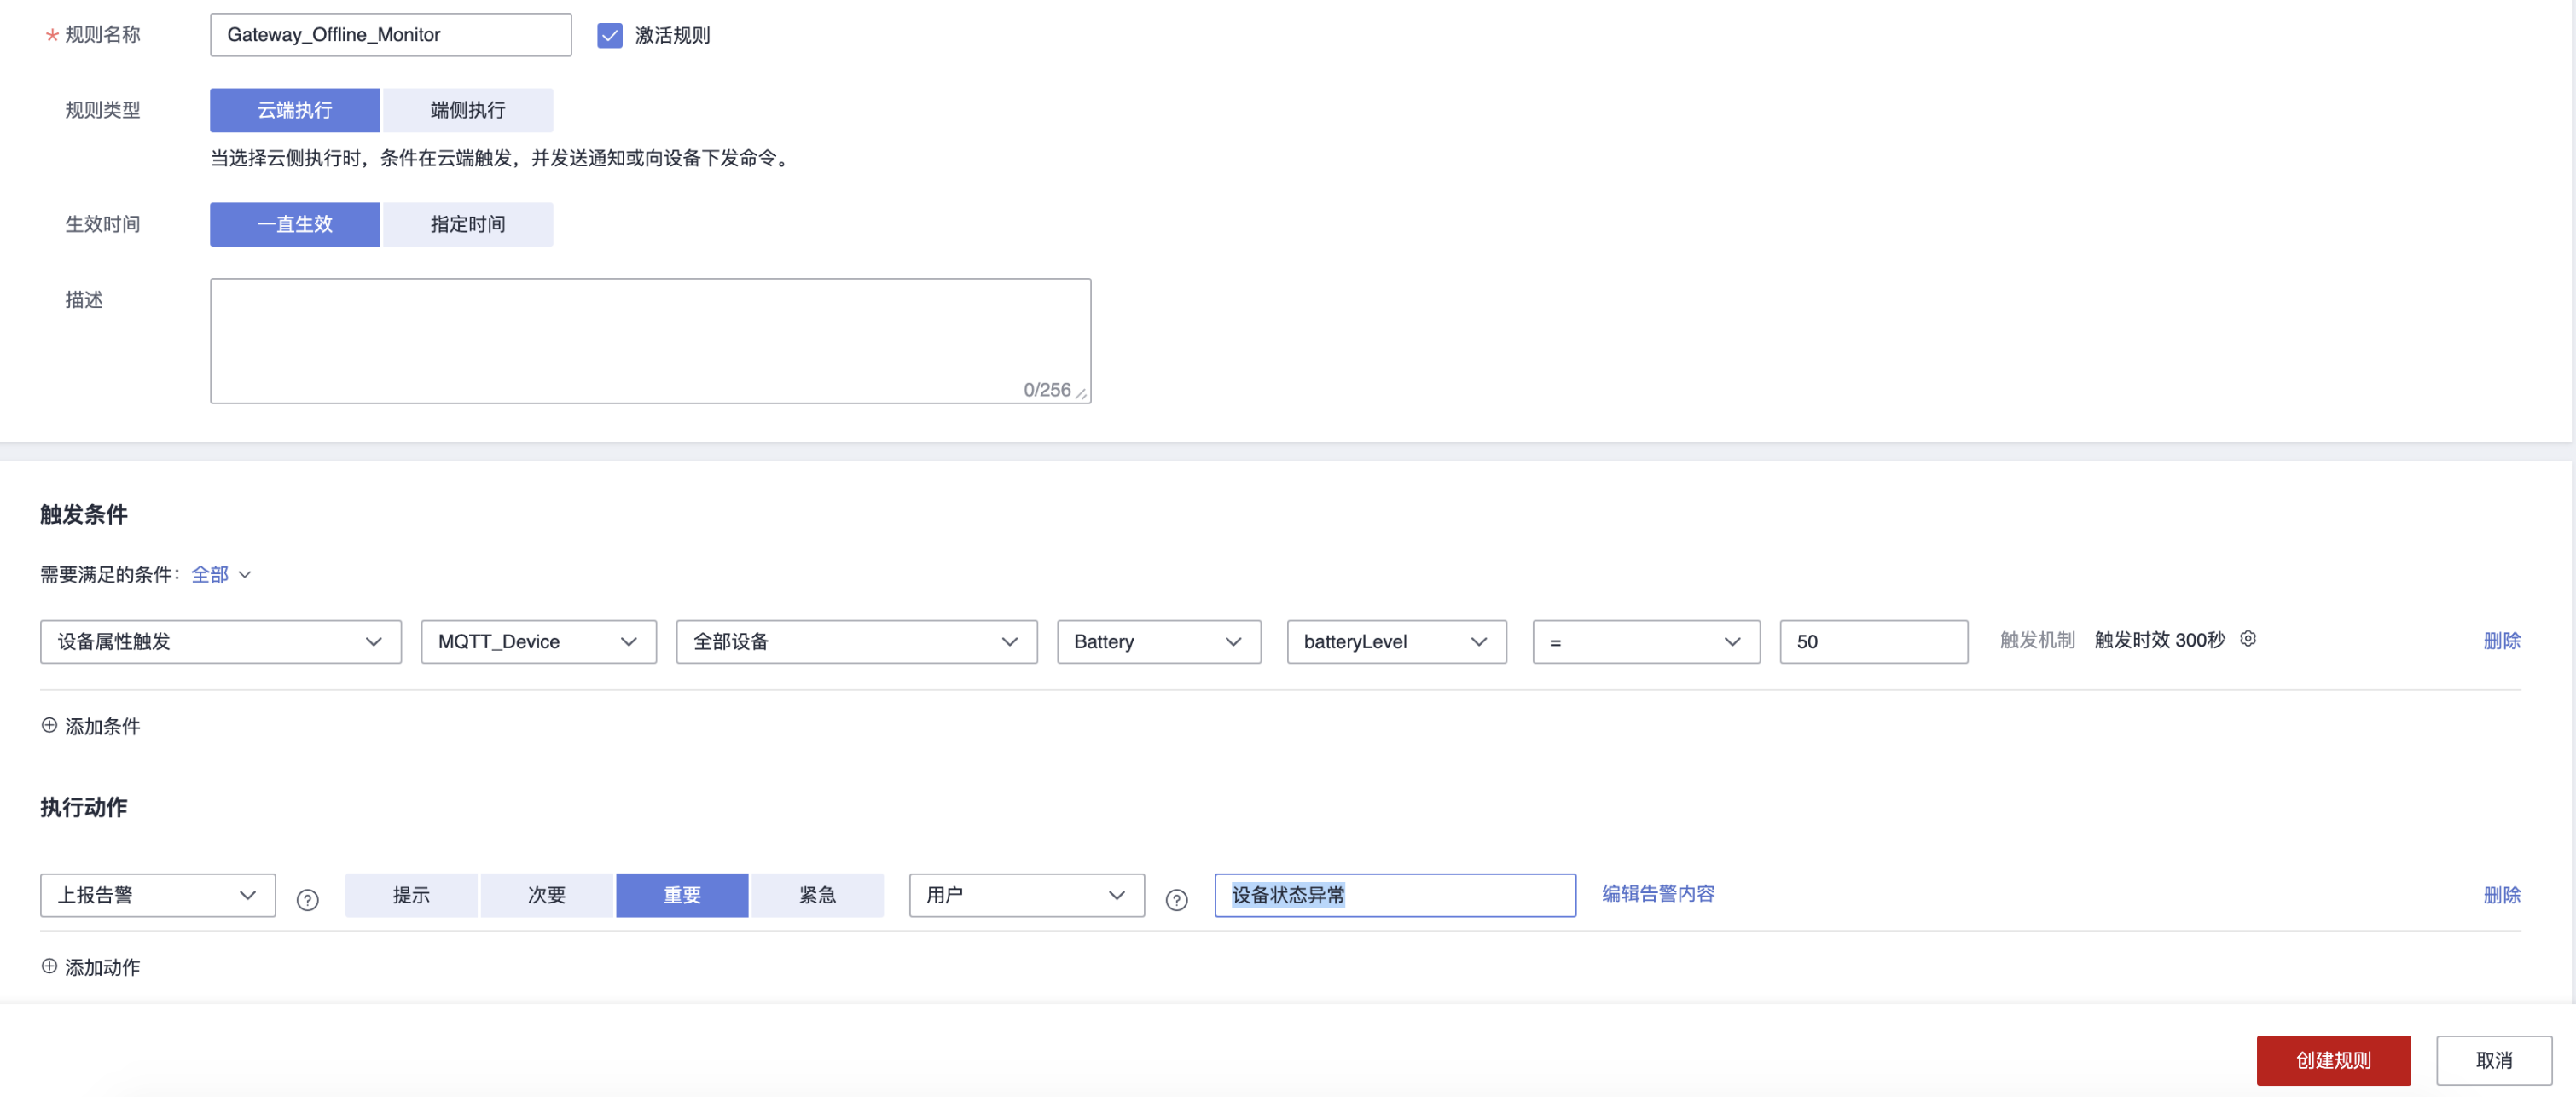Click the 取消 button
The image size is (2576, 1097).
point(2493,1060)
